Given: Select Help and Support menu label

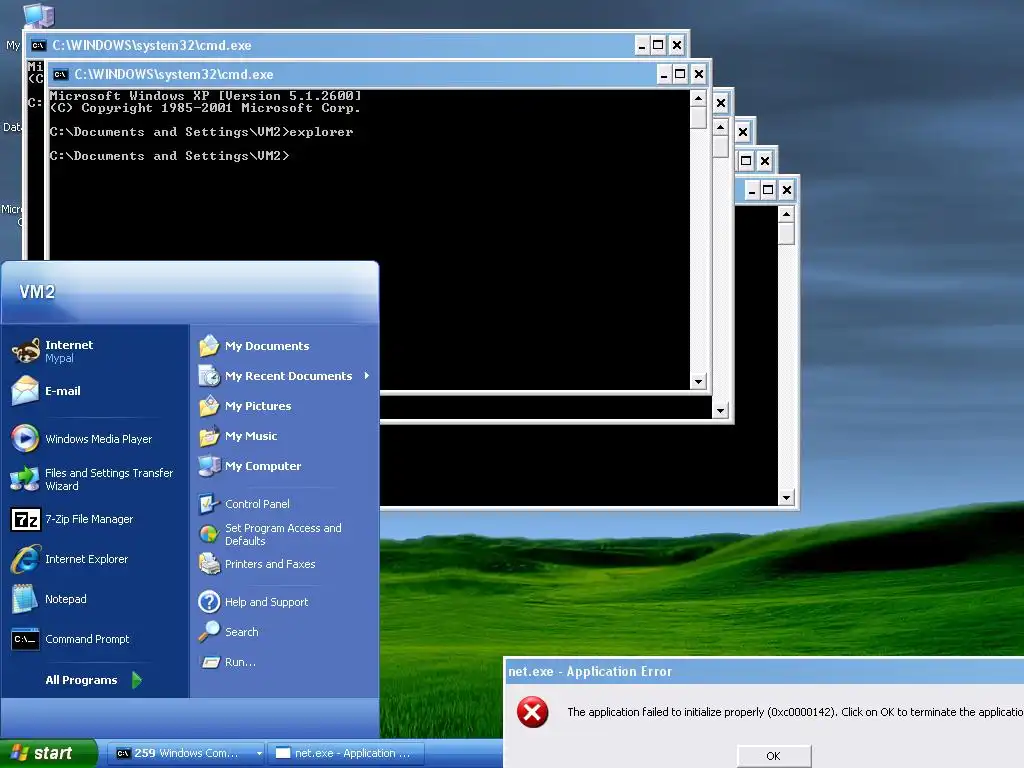Looking at the screenshot, I should pyautogui.click(x=266, y=602).
